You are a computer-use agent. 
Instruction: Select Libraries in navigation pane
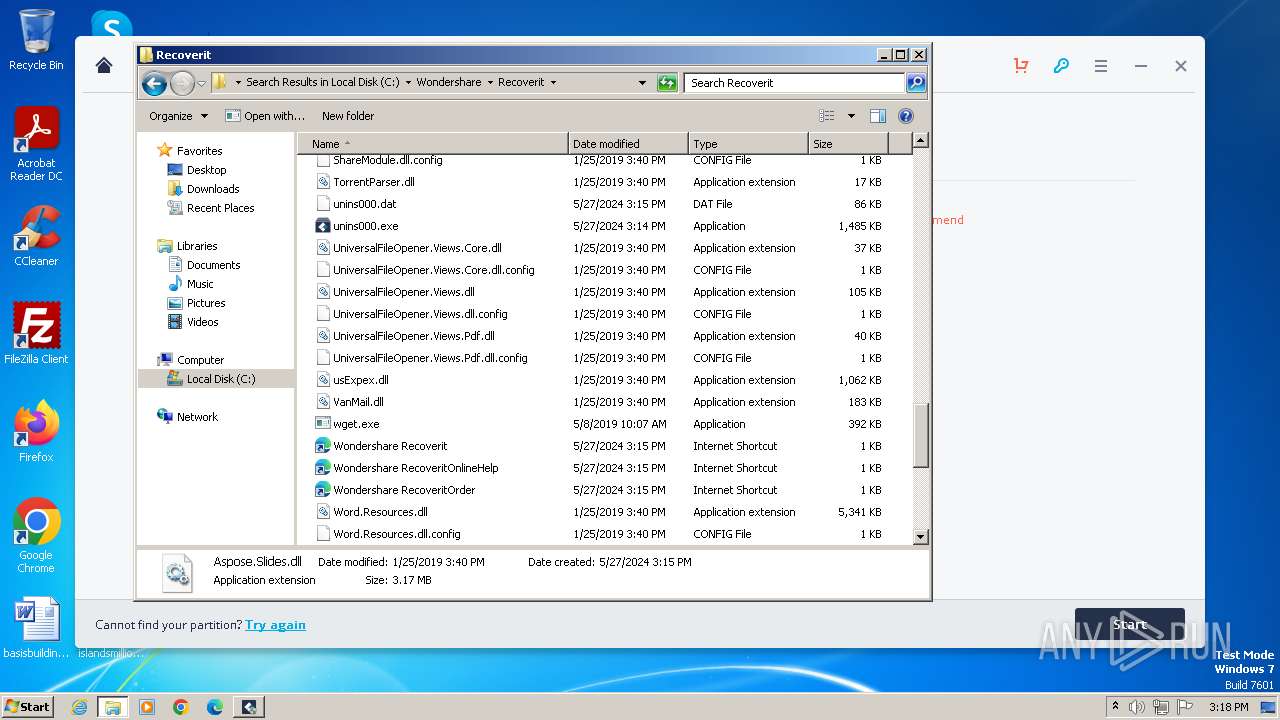pos(197,246)
